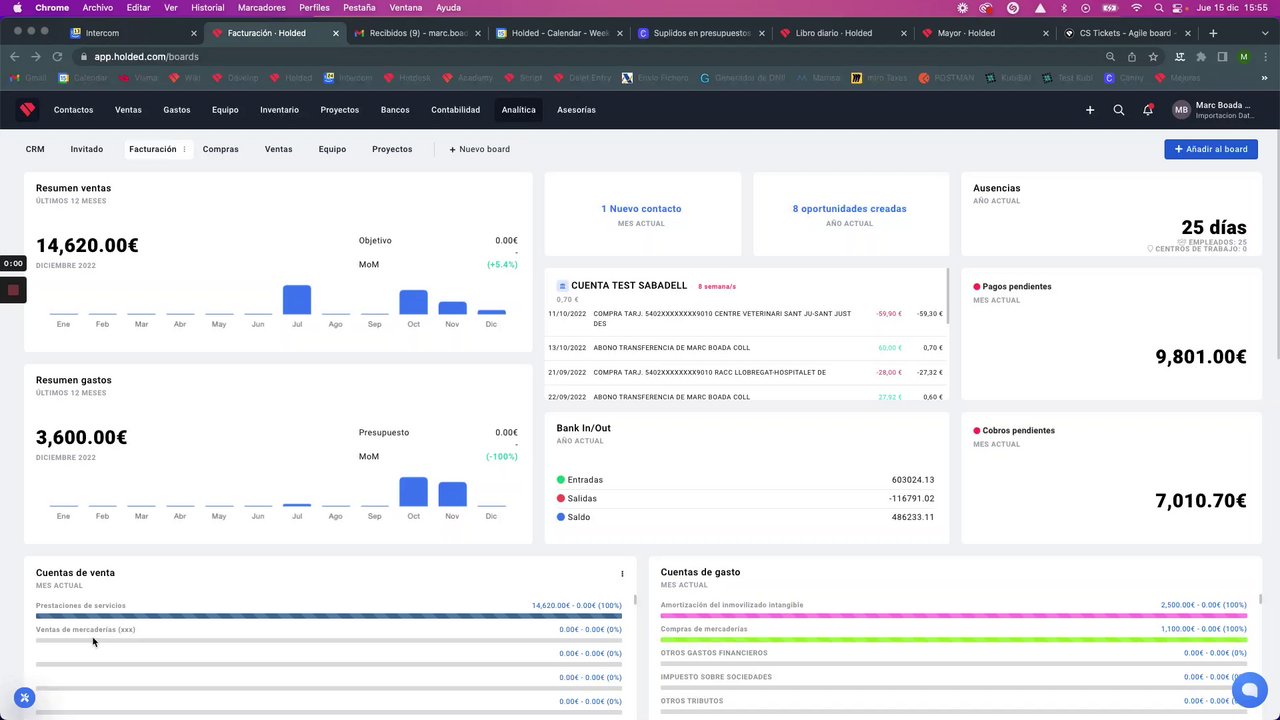This screenshot has height=720, width=1280.
Task: Click the Chrome share icon in address bar
Action: [x=1132, y=57]
